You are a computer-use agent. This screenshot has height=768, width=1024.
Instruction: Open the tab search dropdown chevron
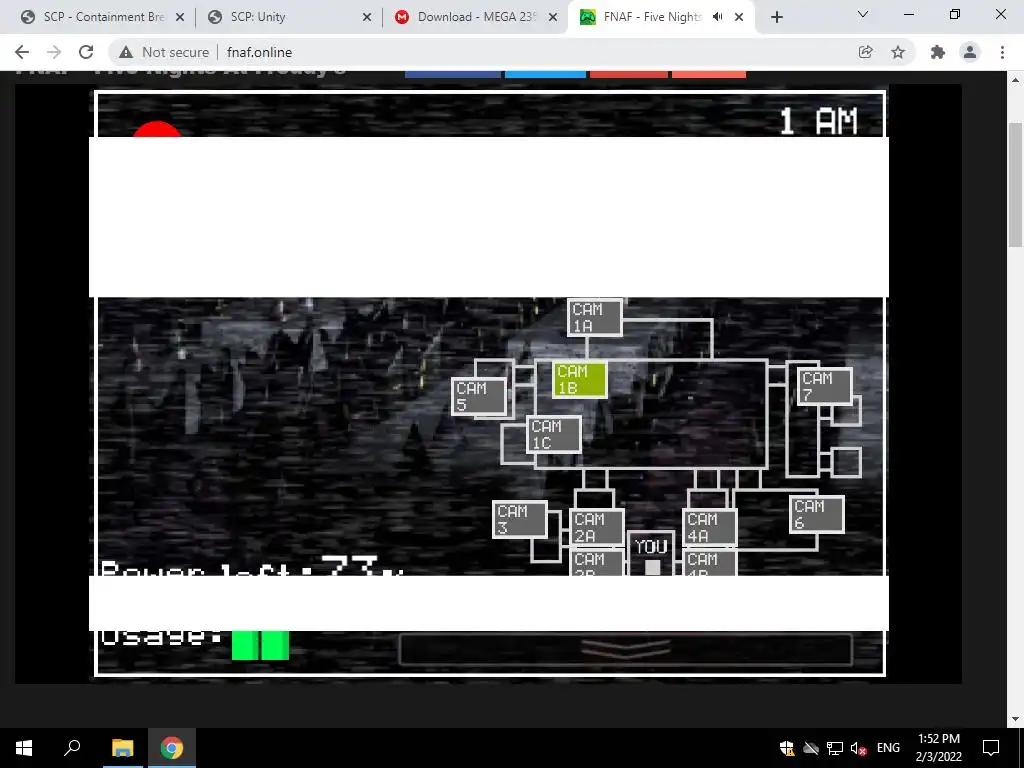[x=863, y=14]
